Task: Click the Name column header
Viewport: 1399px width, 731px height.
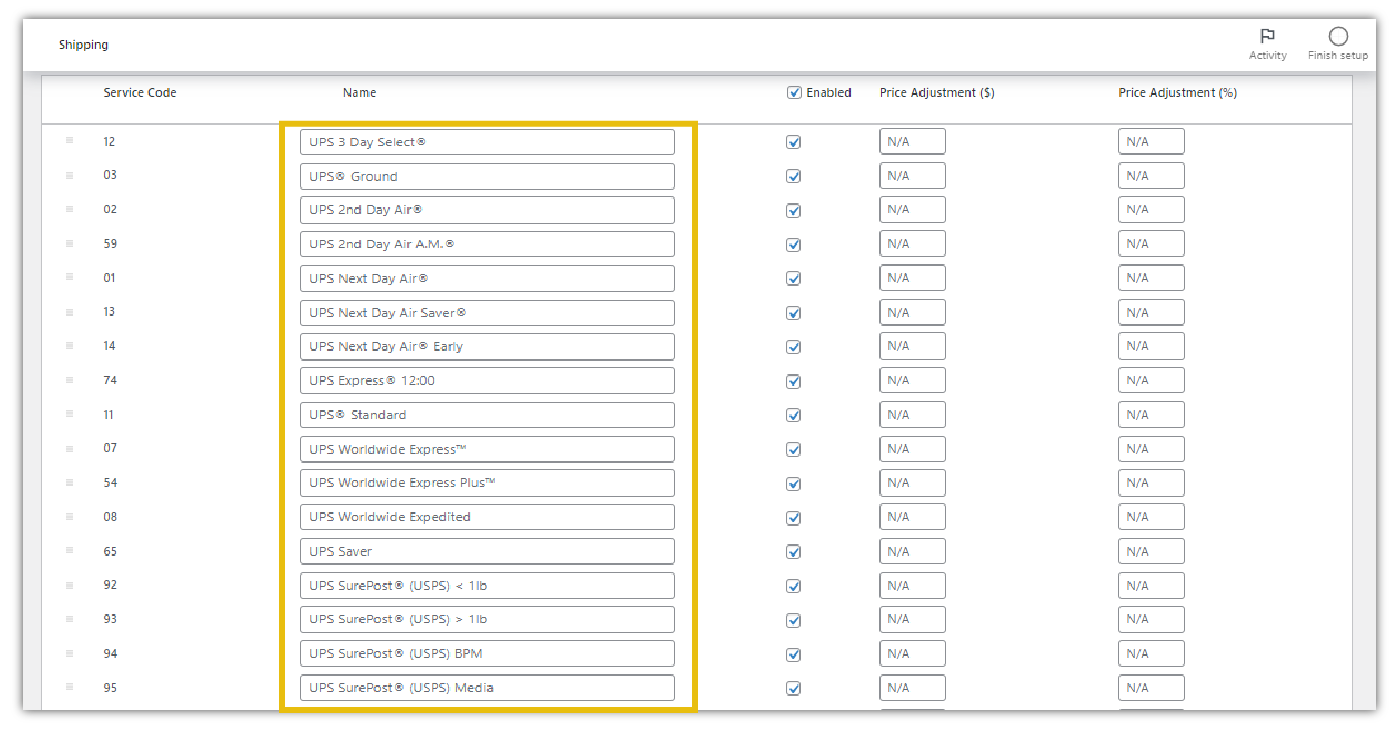Action: click(x=359, y=93)
